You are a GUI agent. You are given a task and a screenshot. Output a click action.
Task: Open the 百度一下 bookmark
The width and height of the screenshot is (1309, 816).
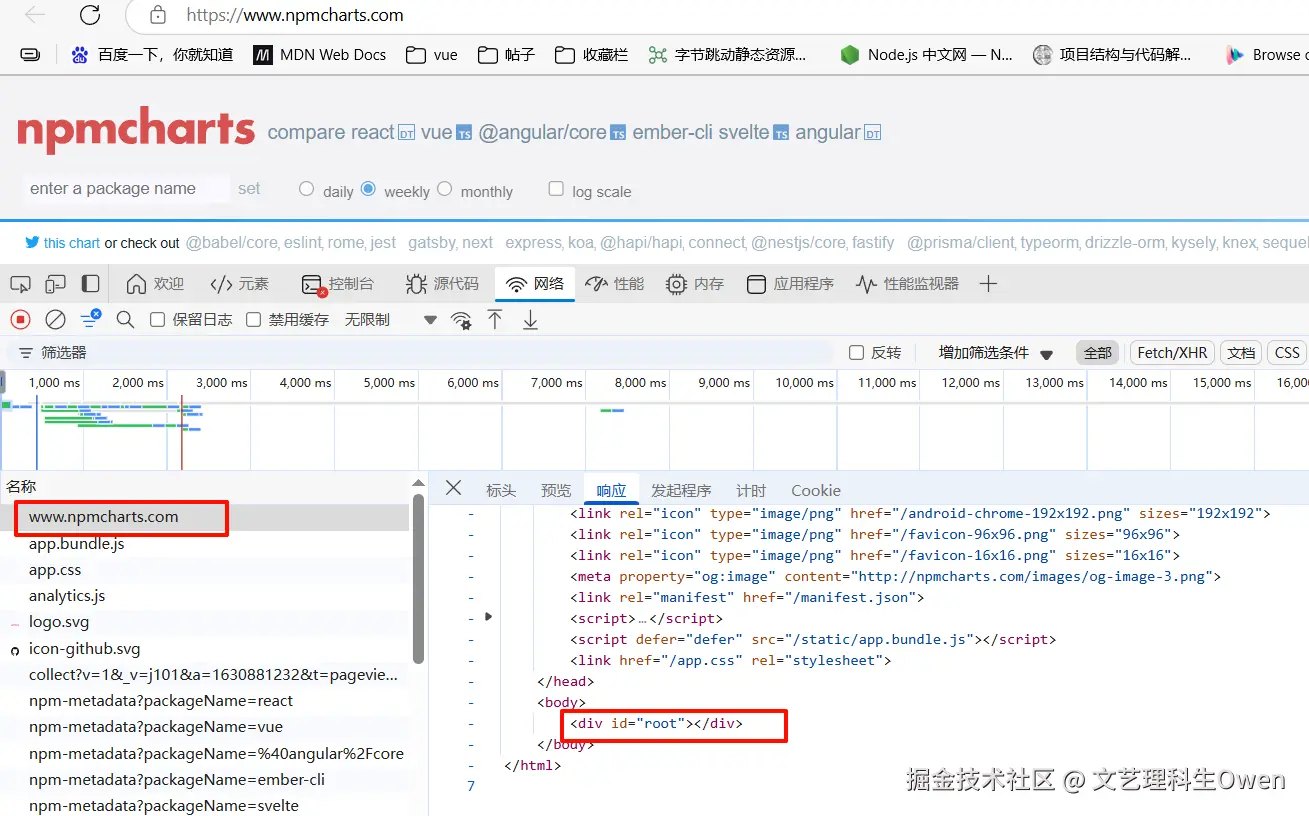(152, 55)
